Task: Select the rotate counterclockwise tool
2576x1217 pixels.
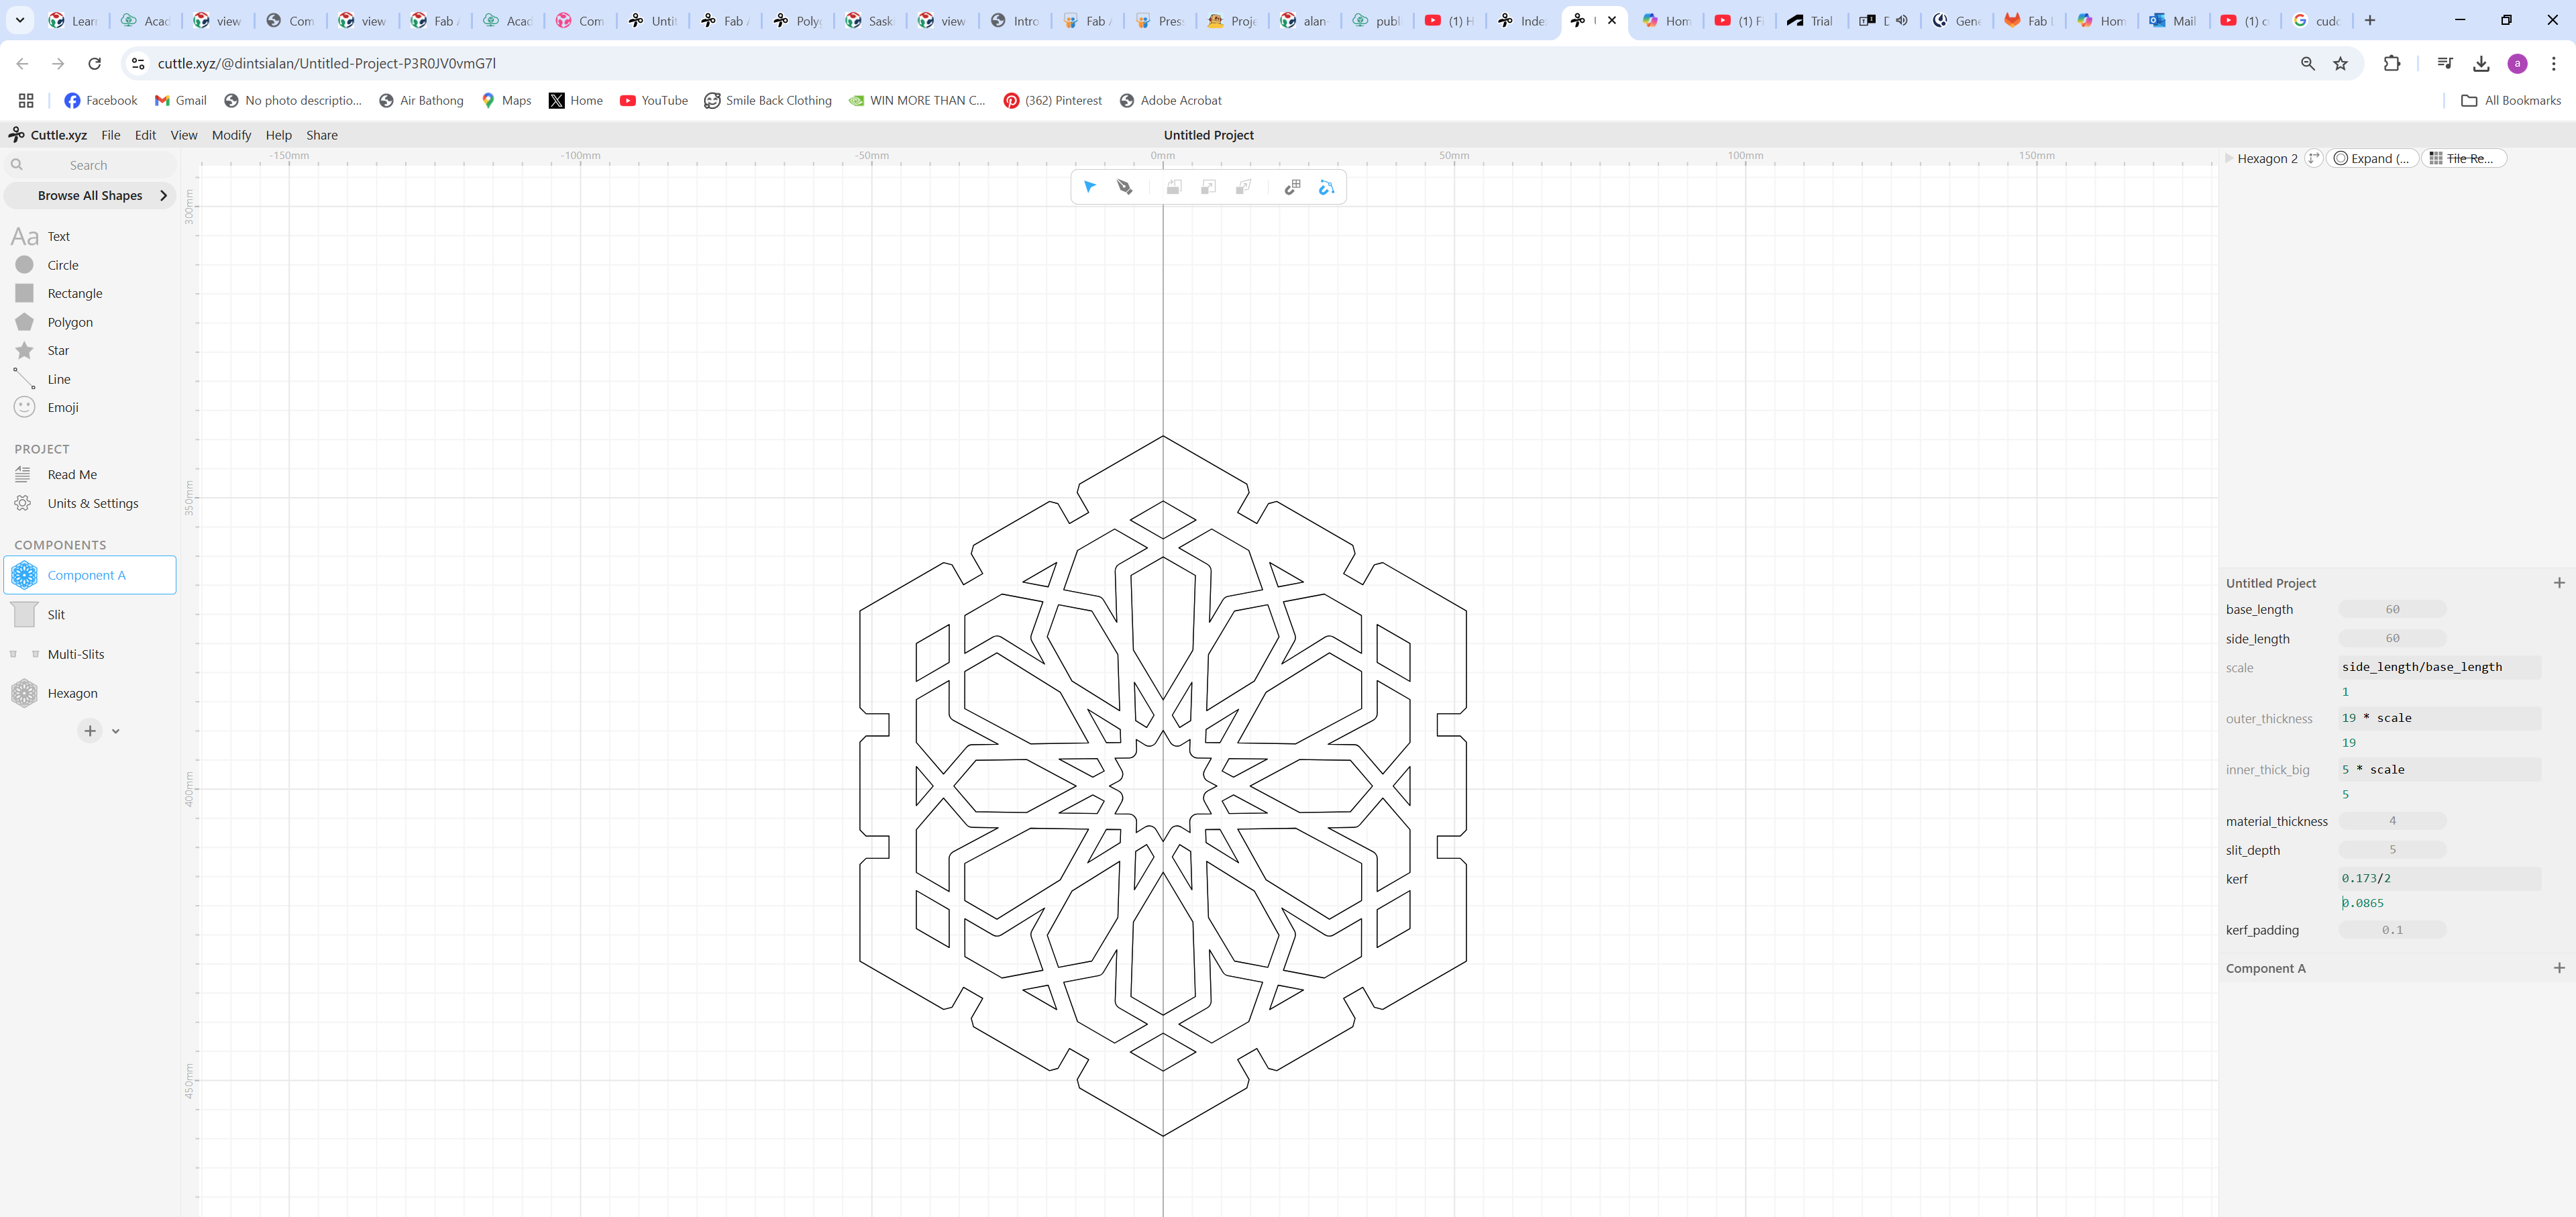Action: click(x=1175, y=187)
